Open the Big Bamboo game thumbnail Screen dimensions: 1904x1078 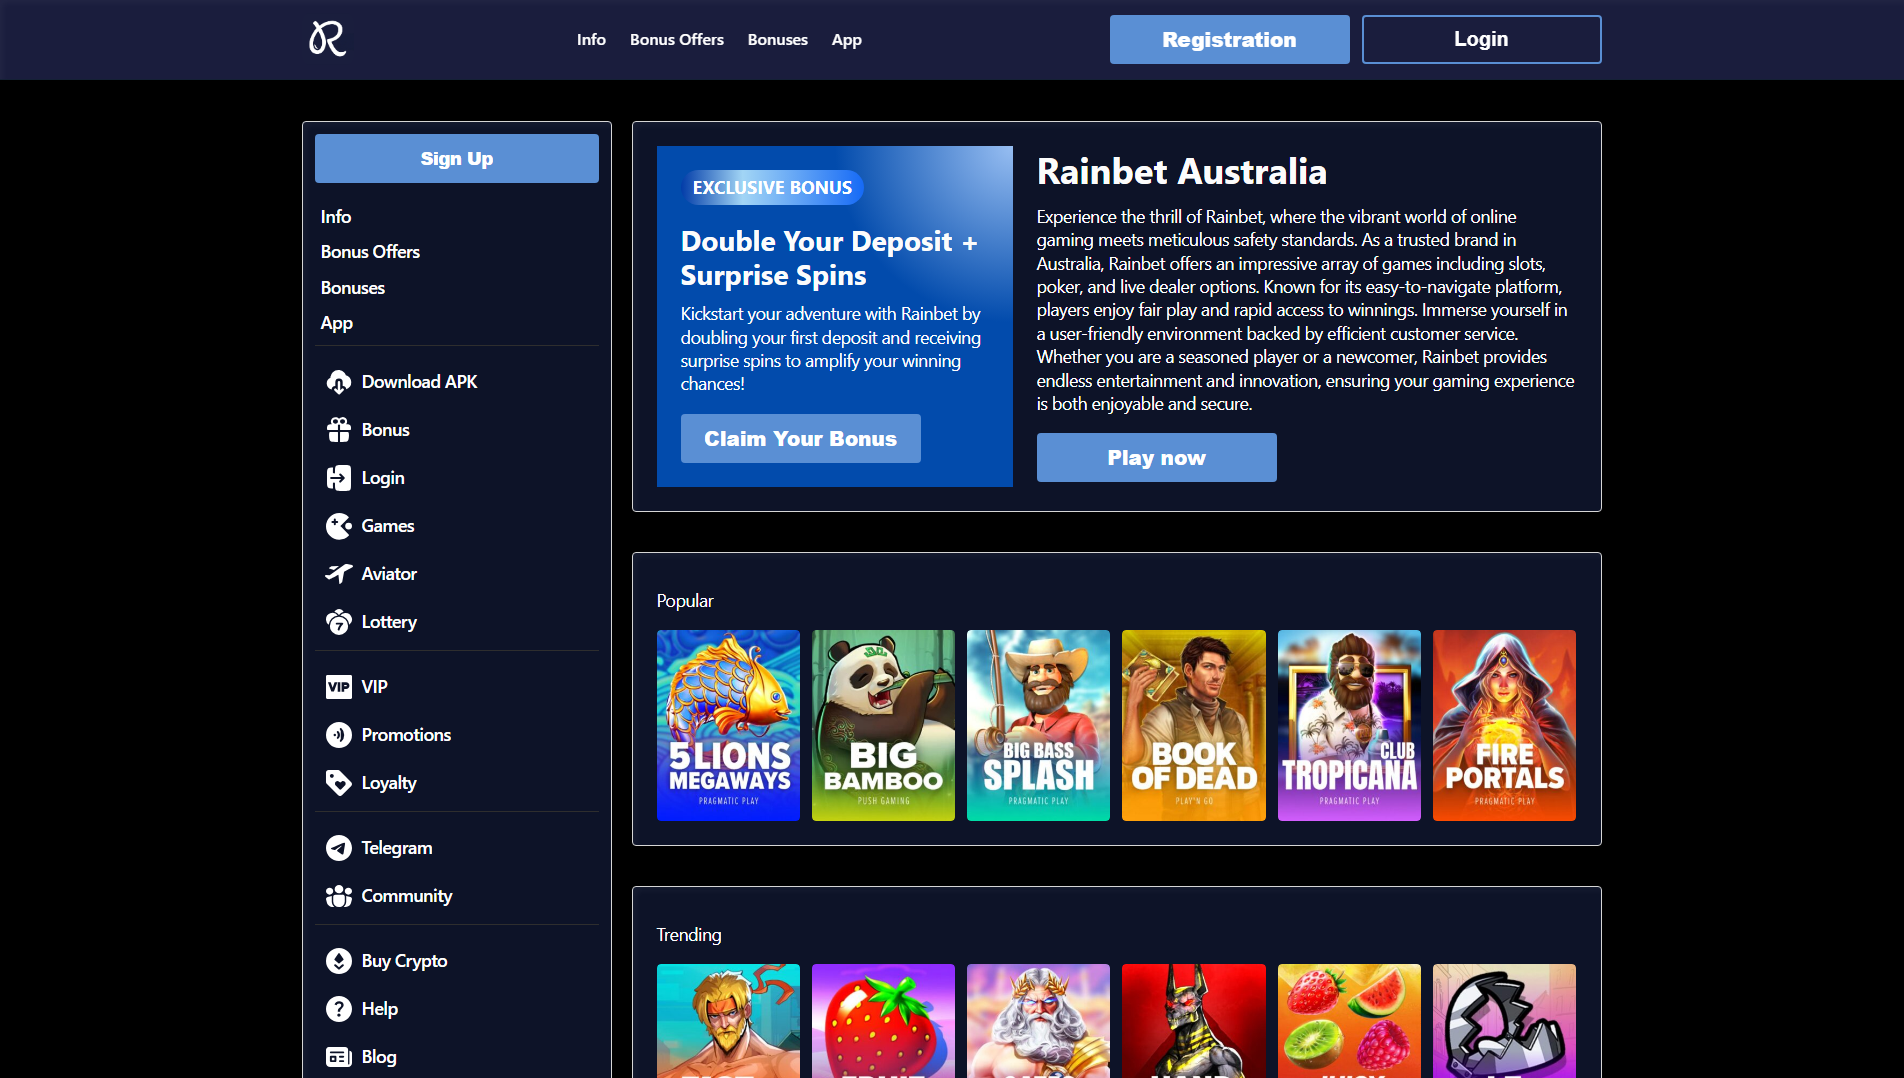click(x=883, y=725)
